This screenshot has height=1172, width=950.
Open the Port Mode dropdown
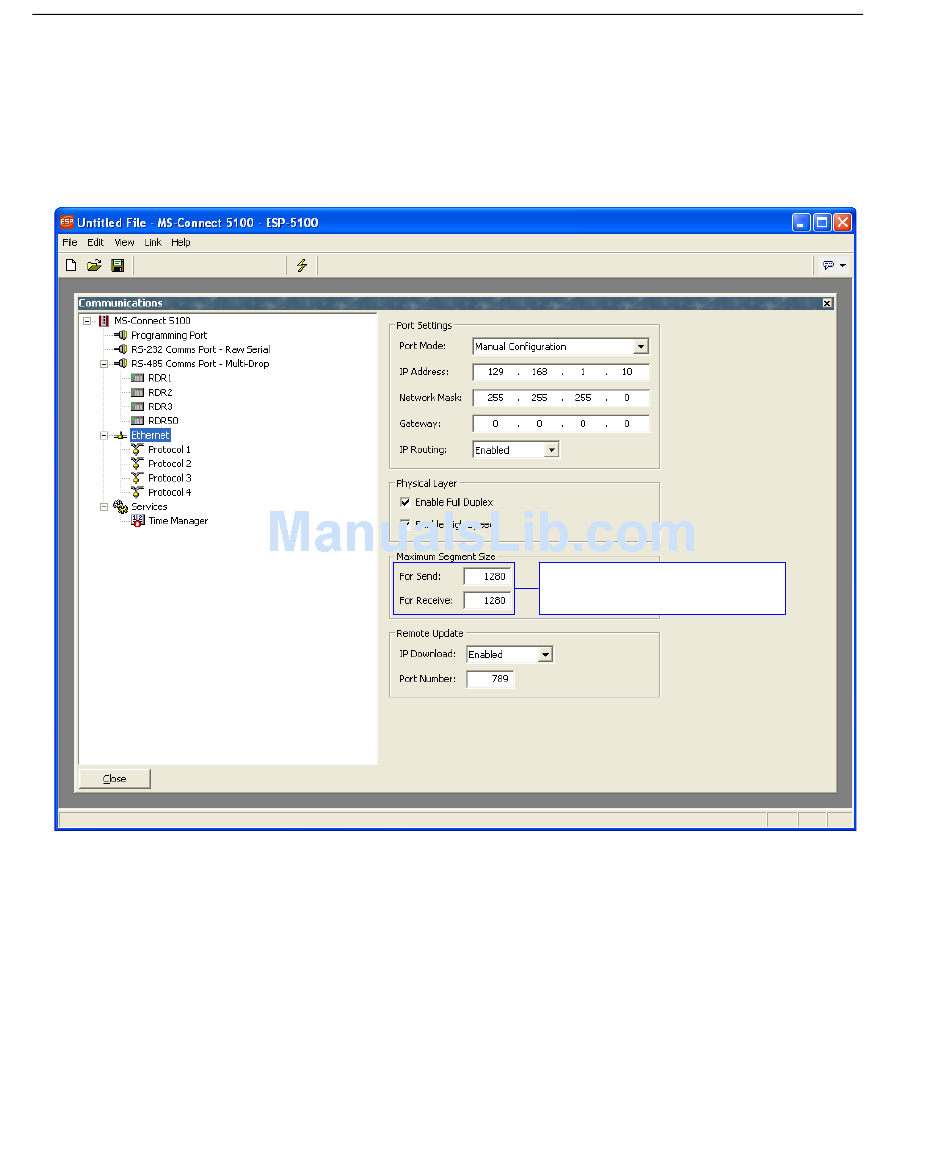point(641,346)
